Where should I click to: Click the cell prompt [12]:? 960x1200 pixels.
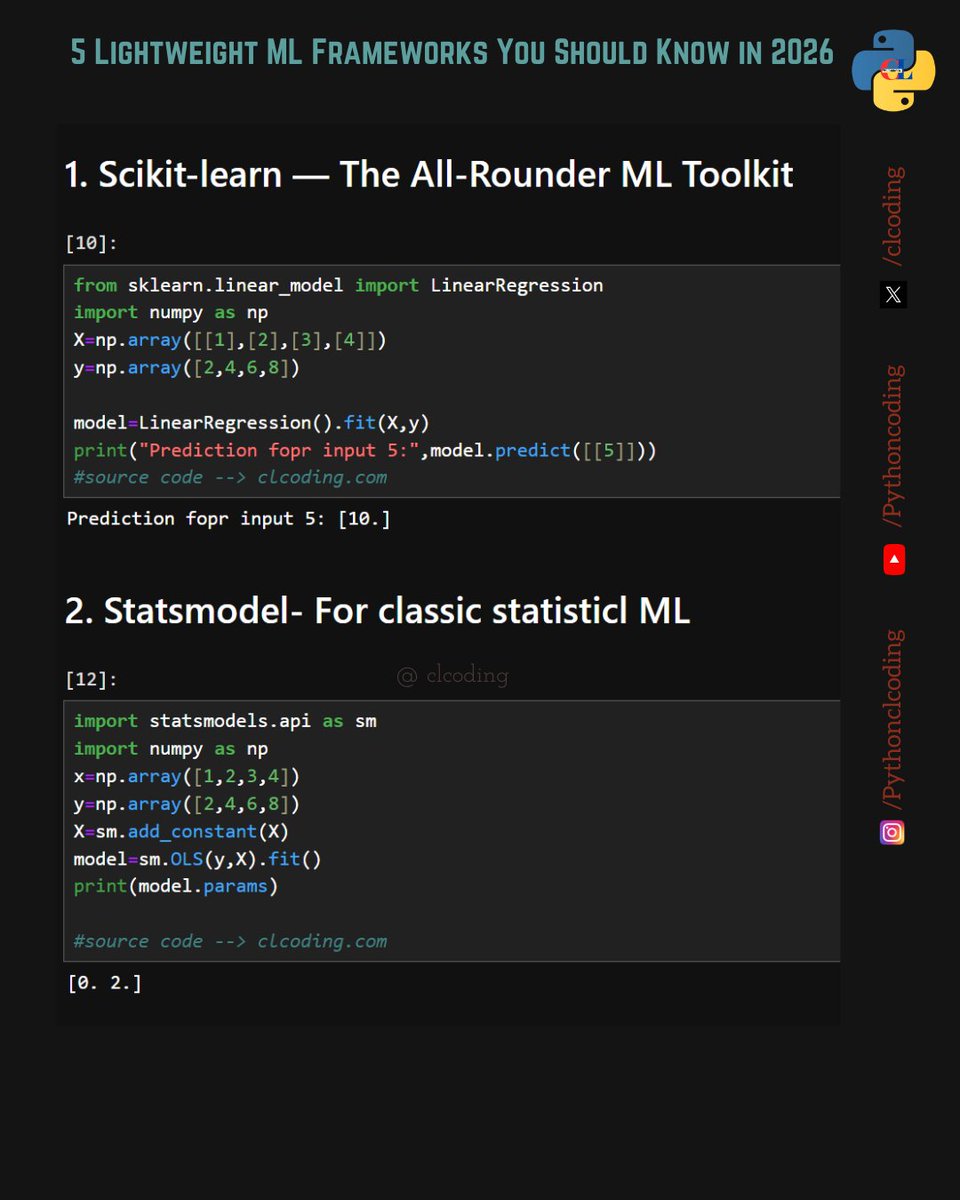92,680
